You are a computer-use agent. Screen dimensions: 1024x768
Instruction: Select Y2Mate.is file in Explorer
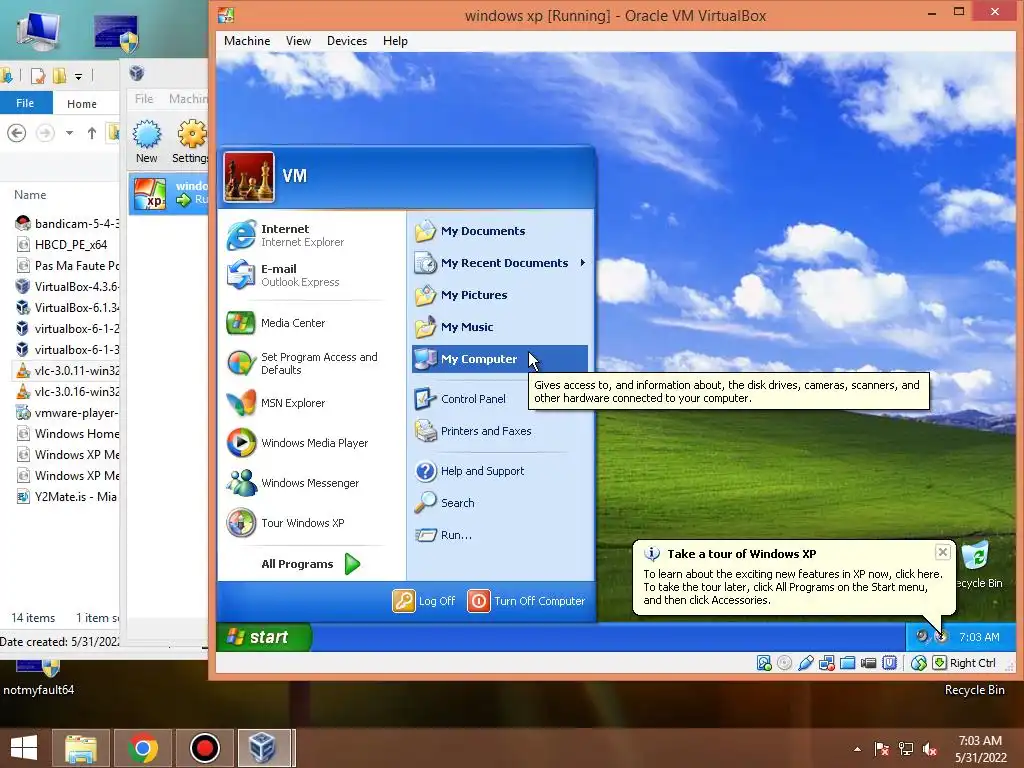pos(66,497)
